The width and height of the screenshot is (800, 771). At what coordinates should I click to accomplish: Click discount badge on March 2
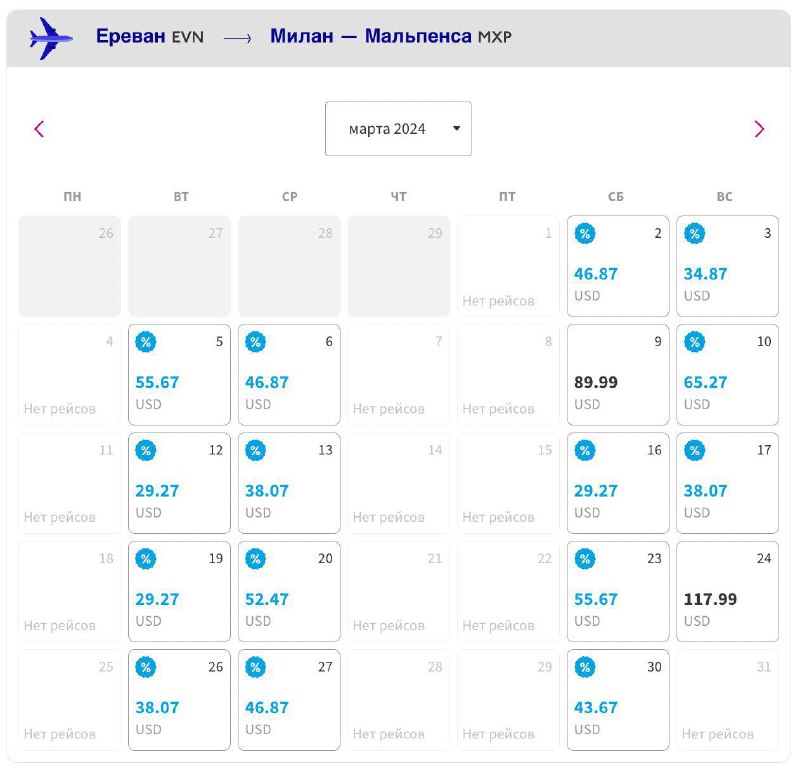point(585,234)
